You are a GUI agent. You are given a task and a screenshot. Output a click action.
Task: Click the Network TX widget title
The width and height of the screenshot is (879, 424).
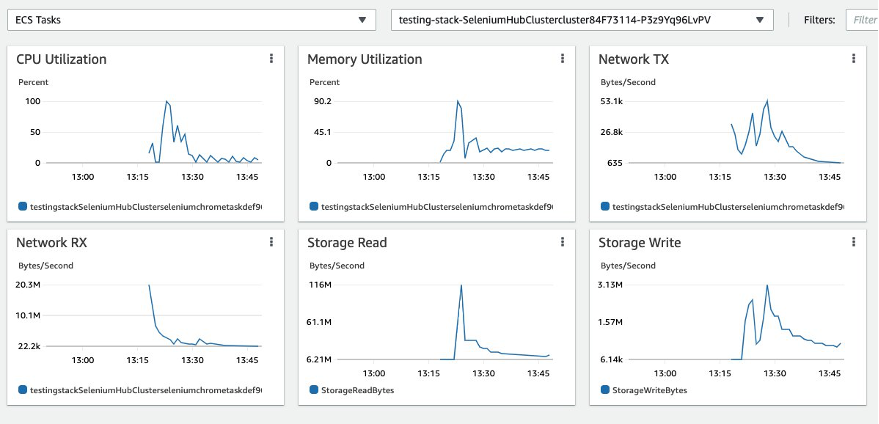(x=633, y=59)
